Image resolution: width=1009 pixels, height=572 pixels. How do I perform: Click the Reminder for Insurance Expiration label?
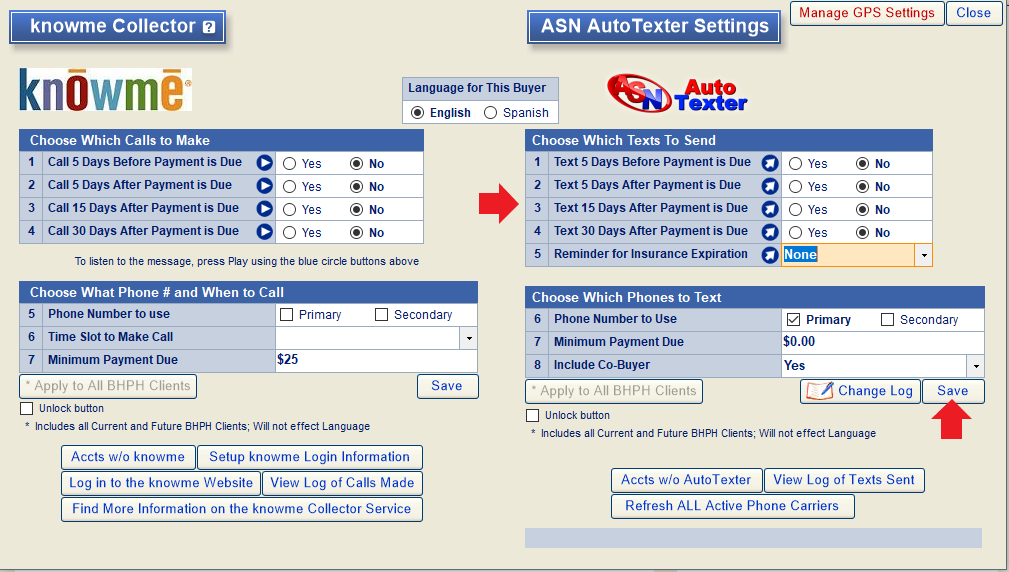(651, 254)
